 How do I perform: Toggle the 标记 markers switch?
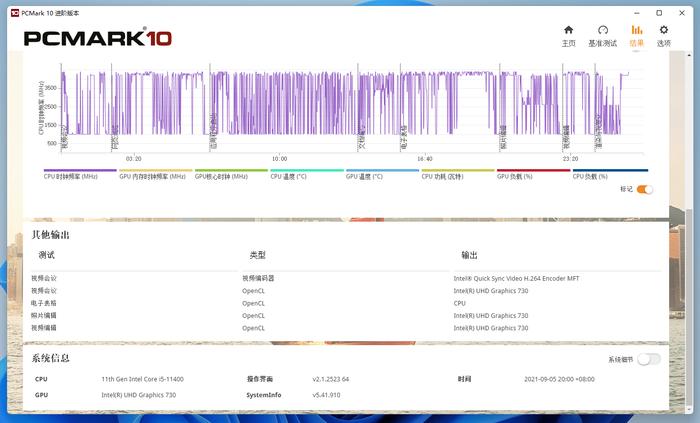tap(645, 189)
